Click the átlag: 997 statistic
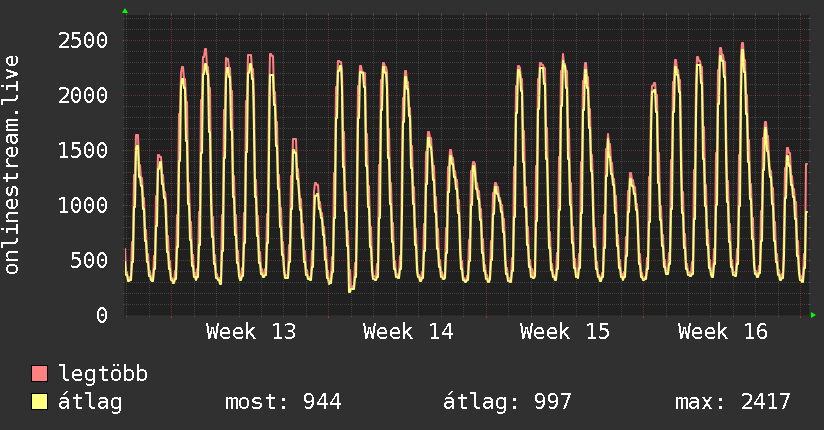824x430 pixels. pos(507,402)
